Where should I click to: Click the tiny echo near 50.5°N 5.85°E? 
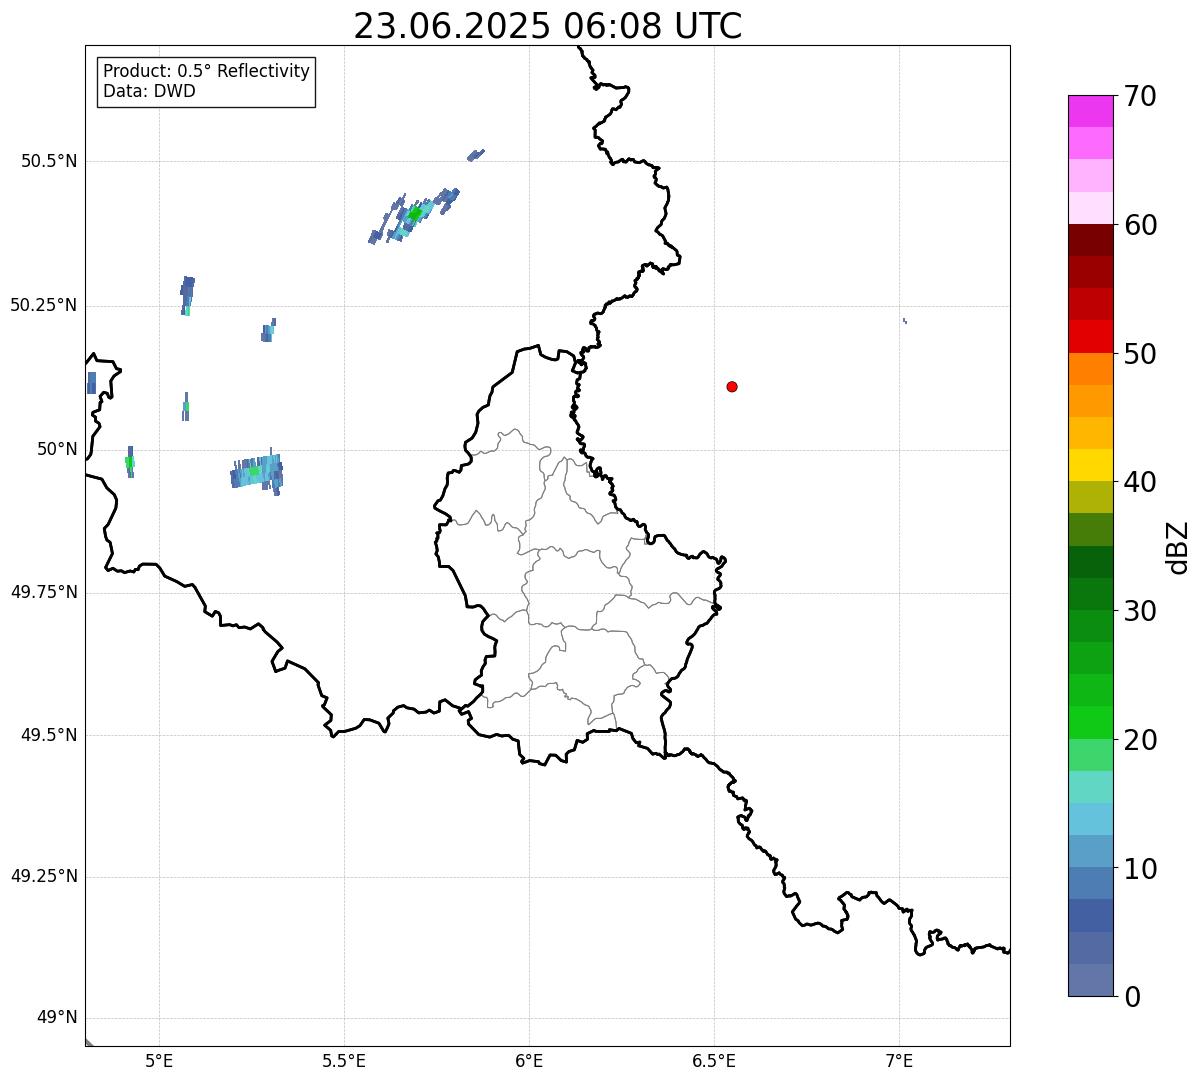coord(476,155)
